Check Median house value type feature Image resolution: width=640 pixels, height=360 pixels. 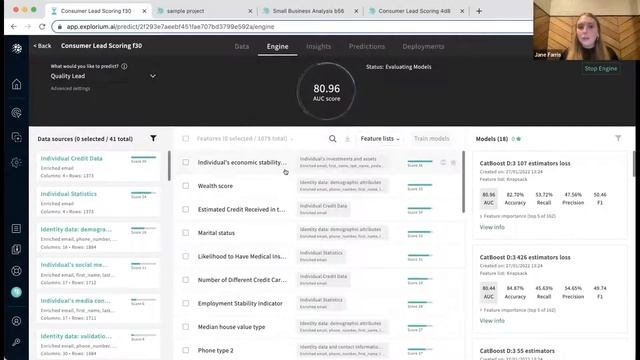(186, 327)
